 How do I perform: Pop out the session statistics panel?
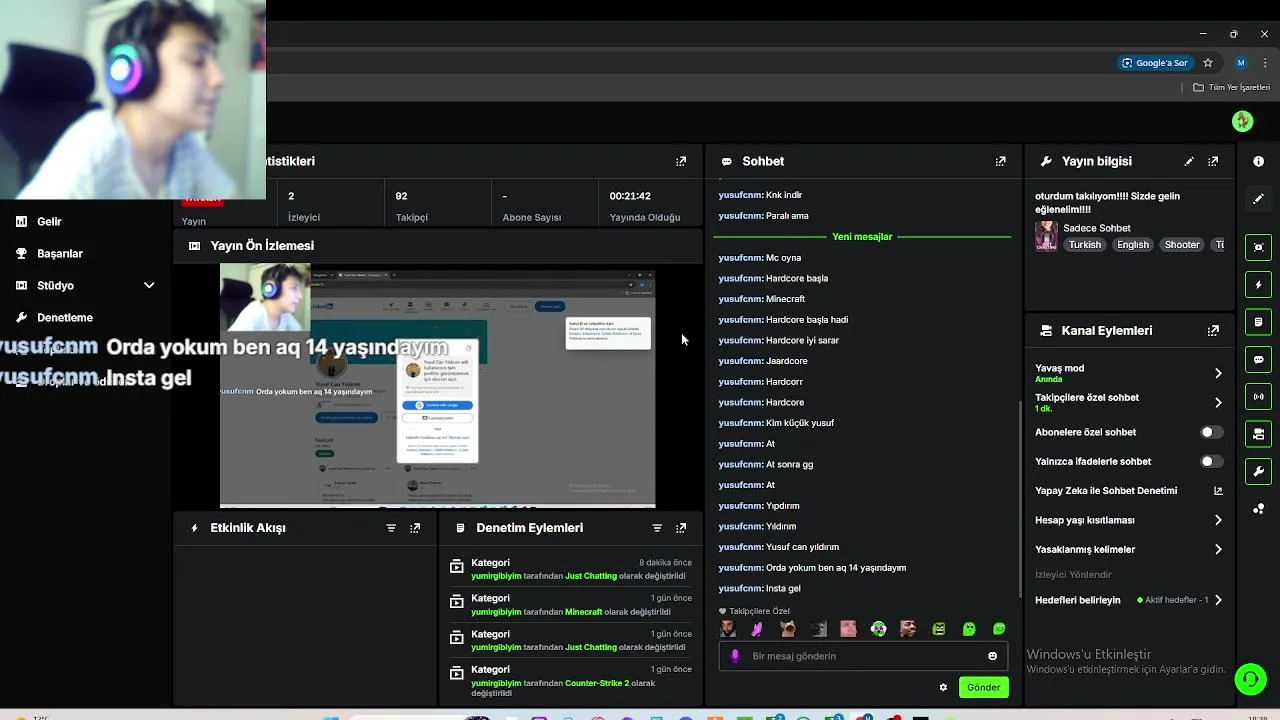[681, 161]
